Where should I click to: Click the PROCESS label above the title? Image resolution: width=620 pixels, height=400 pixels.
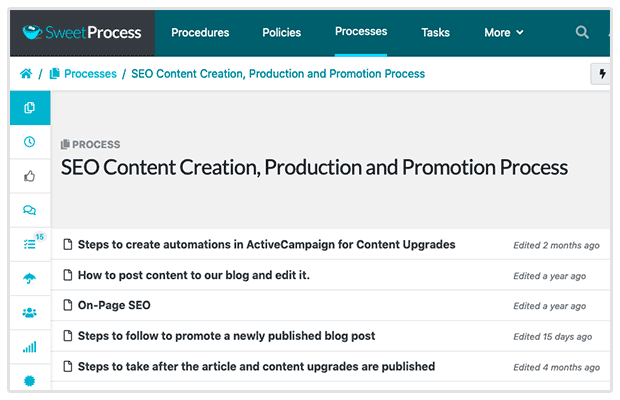pos(91,145)
